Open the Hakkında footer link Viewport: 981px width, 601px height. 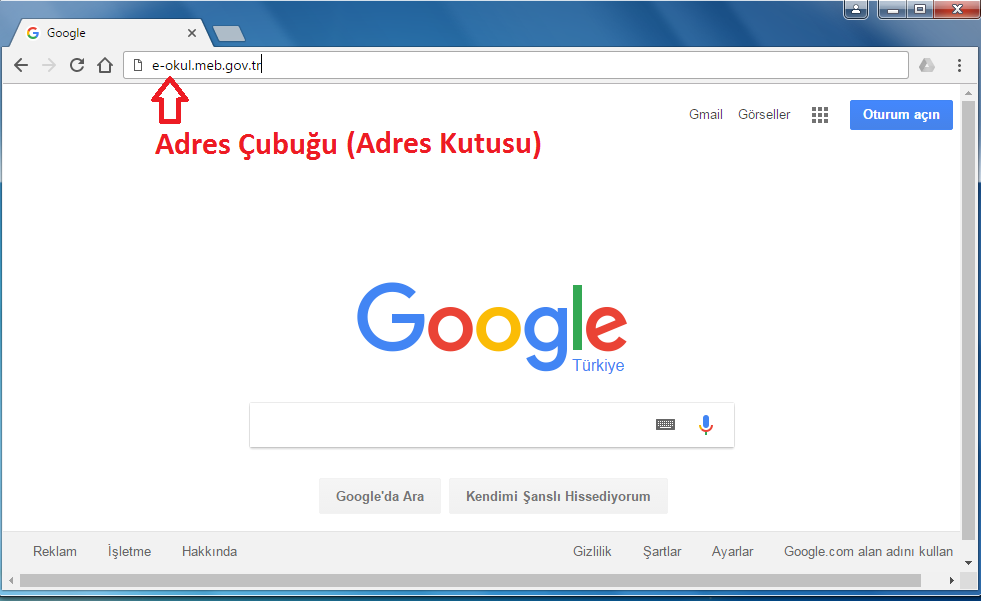210,552
